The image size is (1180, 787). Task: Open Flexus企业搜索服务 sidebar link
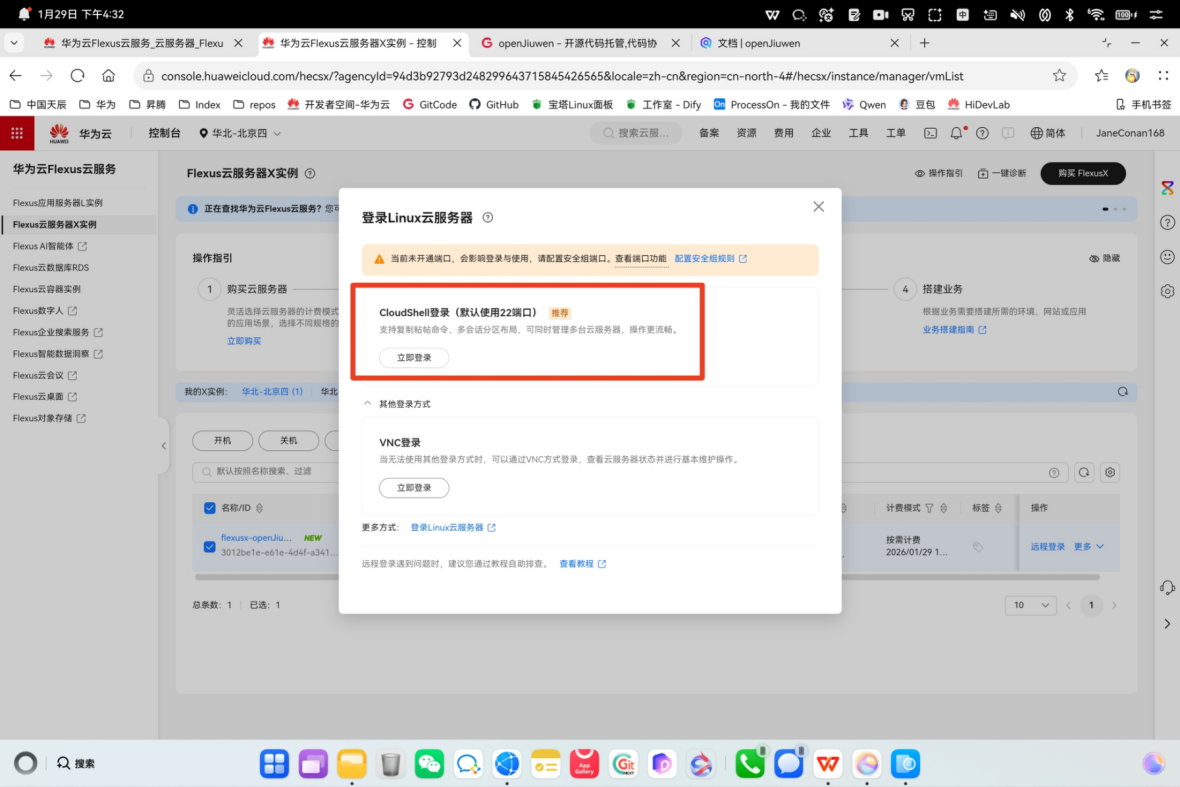[x=57, y=332]
